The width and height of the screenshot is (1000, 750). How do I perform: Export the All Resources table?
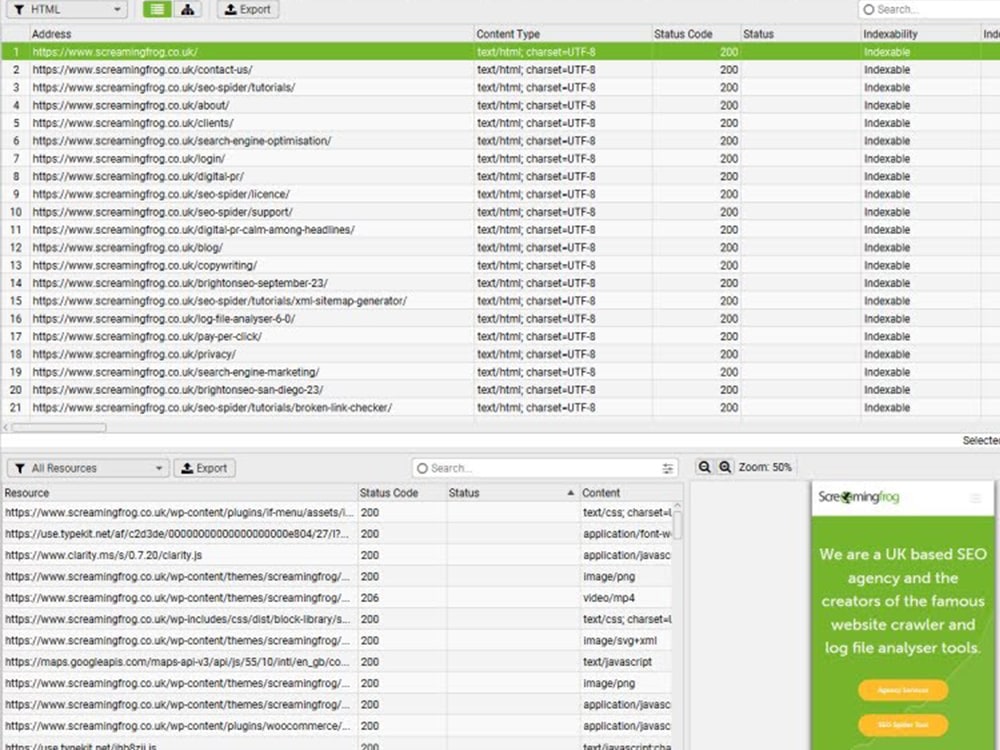(x=204, y=468)
